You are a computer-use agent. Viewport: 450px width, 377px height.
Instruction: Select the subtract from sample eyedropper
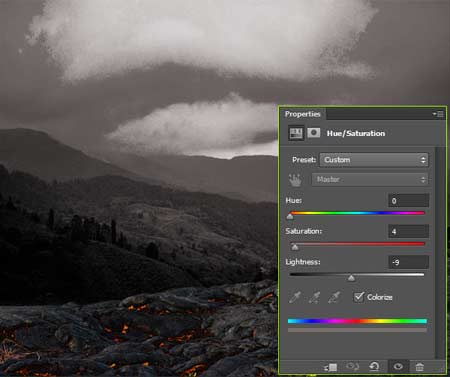[334, 297]
